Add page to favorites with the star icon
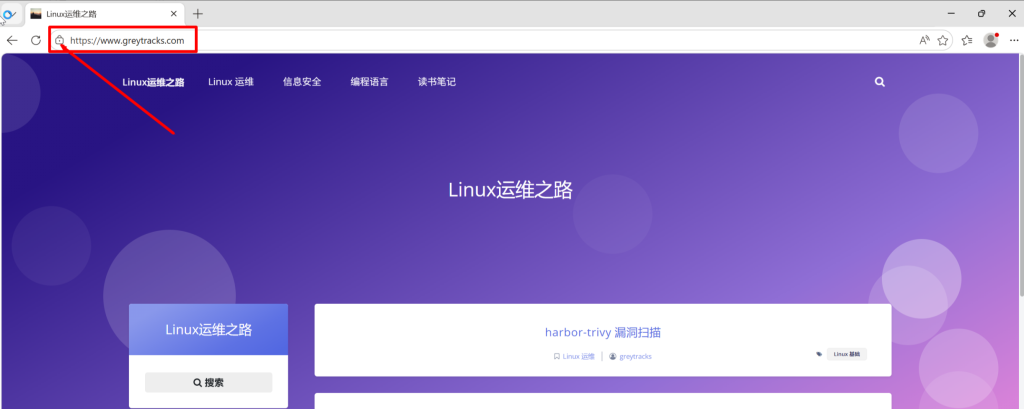 point(943,40)
